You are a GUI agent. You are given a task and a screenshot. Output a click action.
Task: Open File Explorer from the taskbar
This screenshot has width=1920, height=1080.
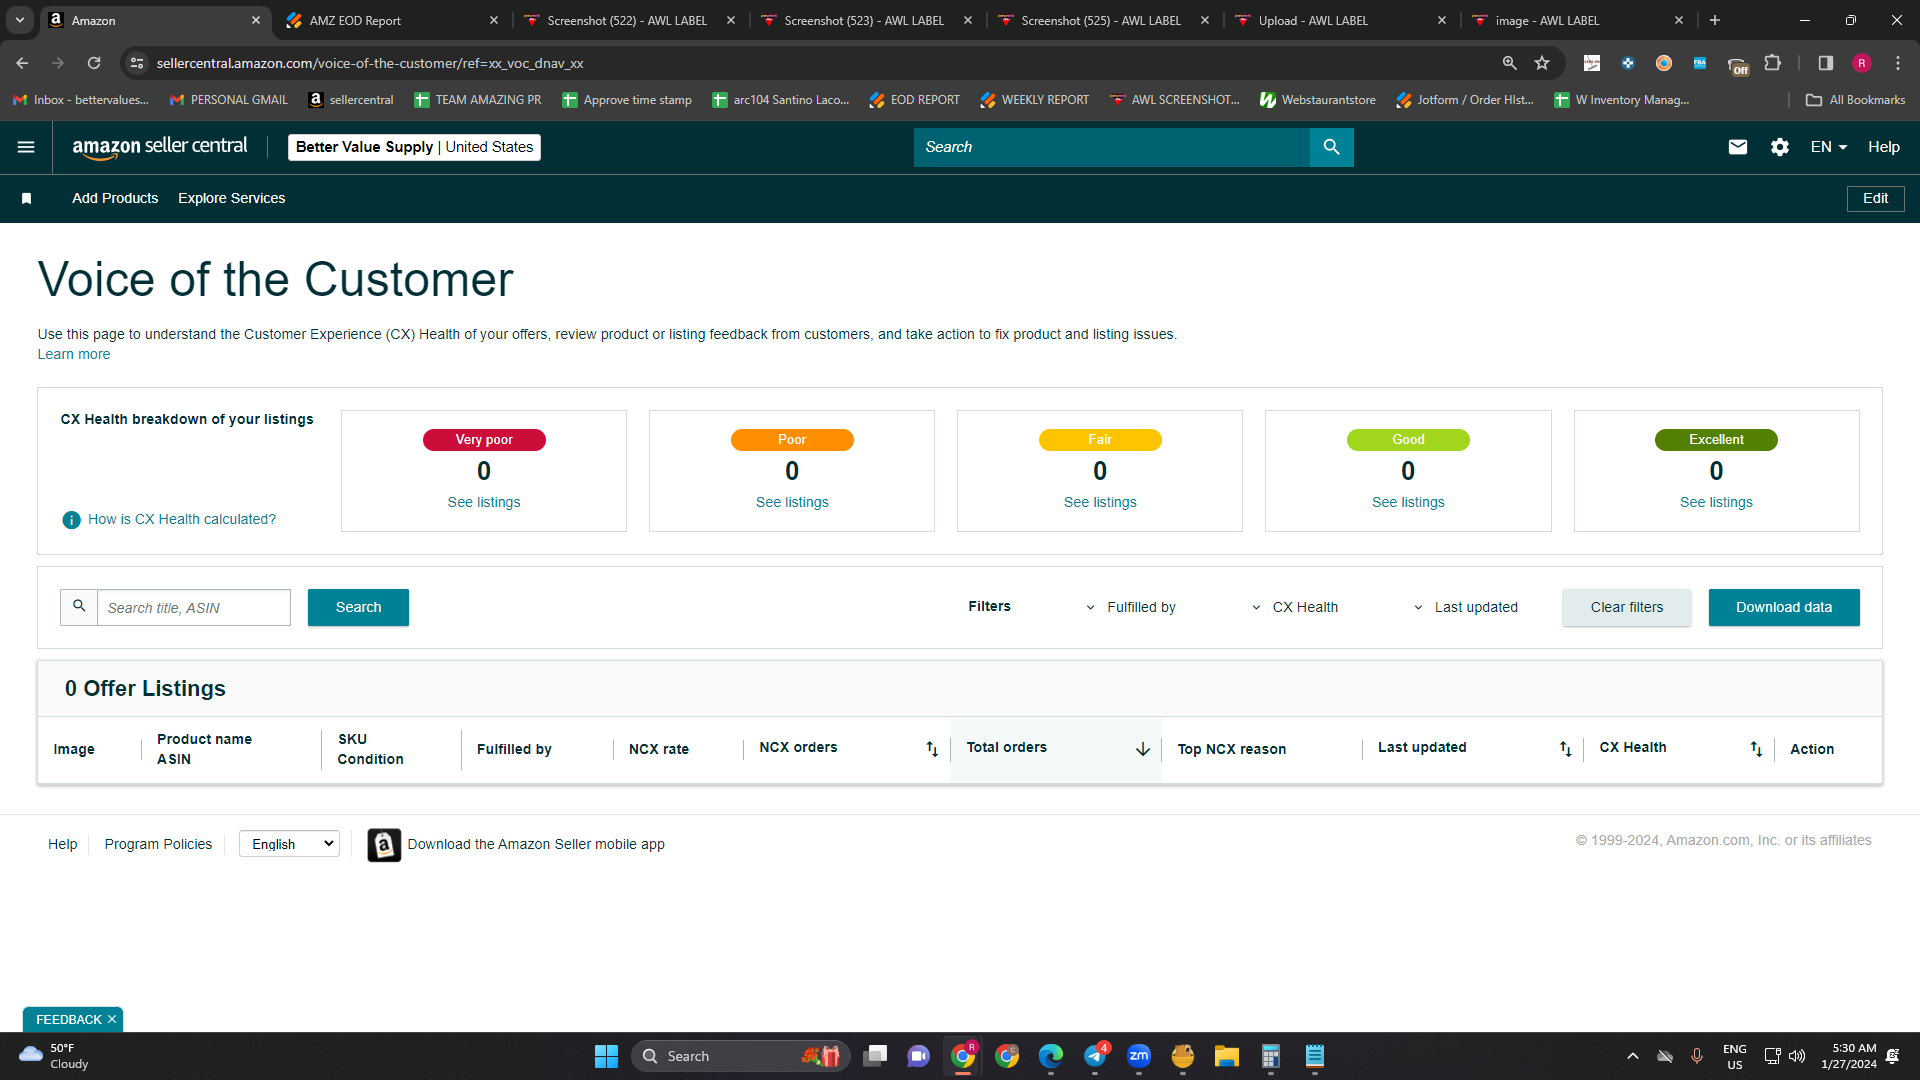coord(1226,1056)
